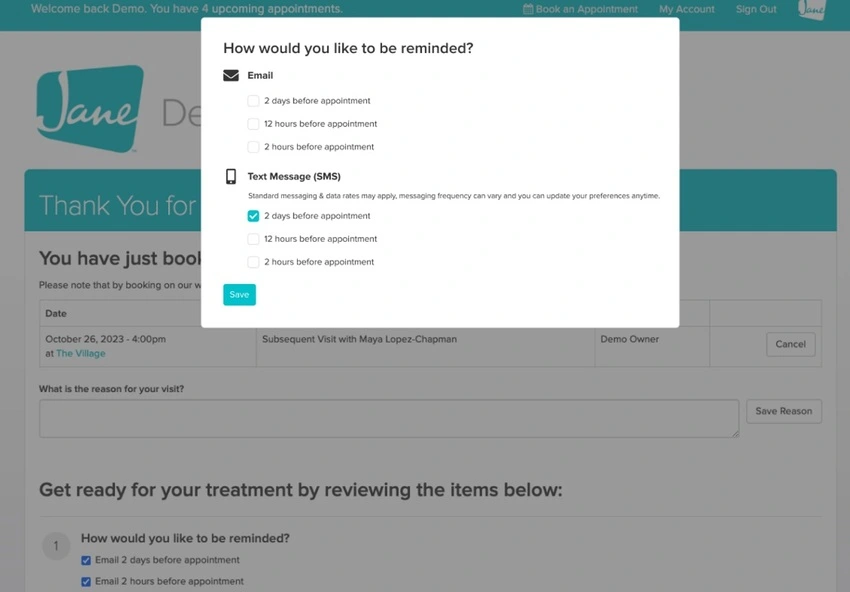Enable email reminder 2 days before appointment
The width and height of the screenshot is (850, 592).
click(x=254, y=101)
